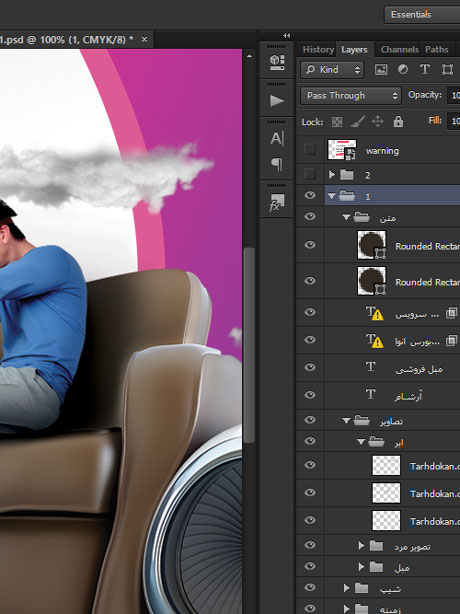Collapse the متن group arrow
The image size is (460, 614).
click(x=346, y=217)
